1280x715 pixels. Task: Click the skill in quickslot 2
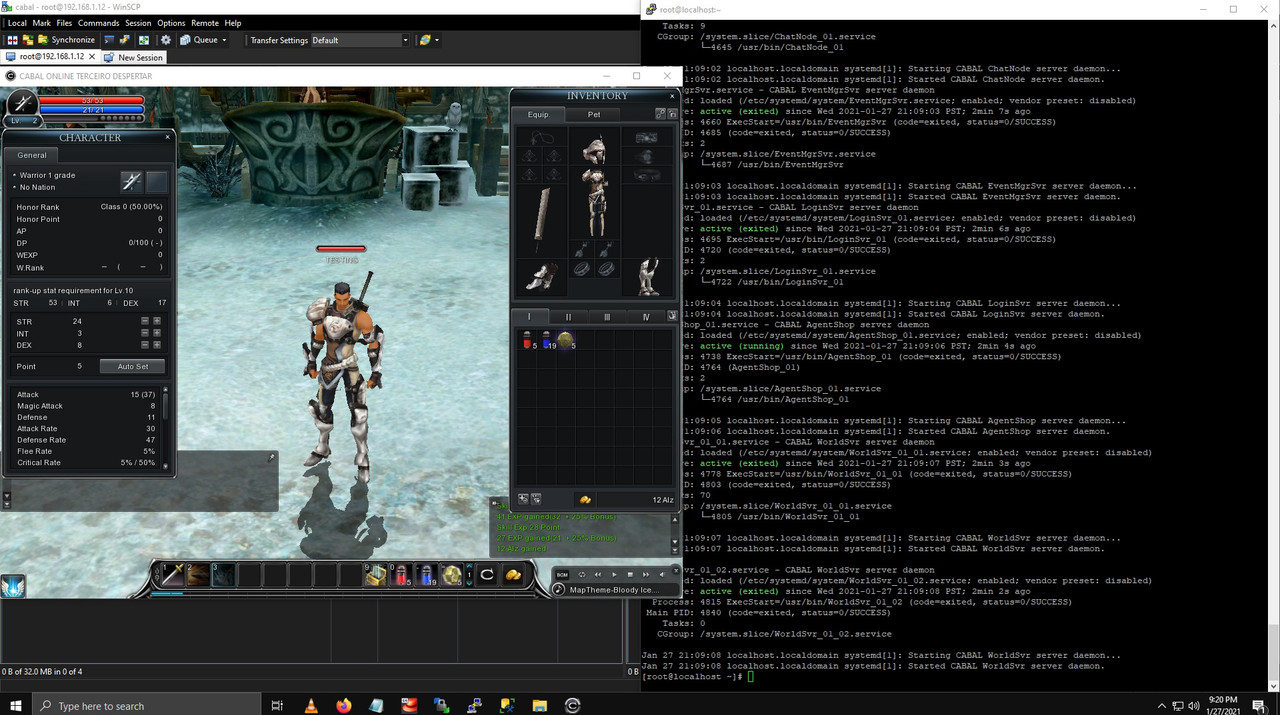coord(198,574)
